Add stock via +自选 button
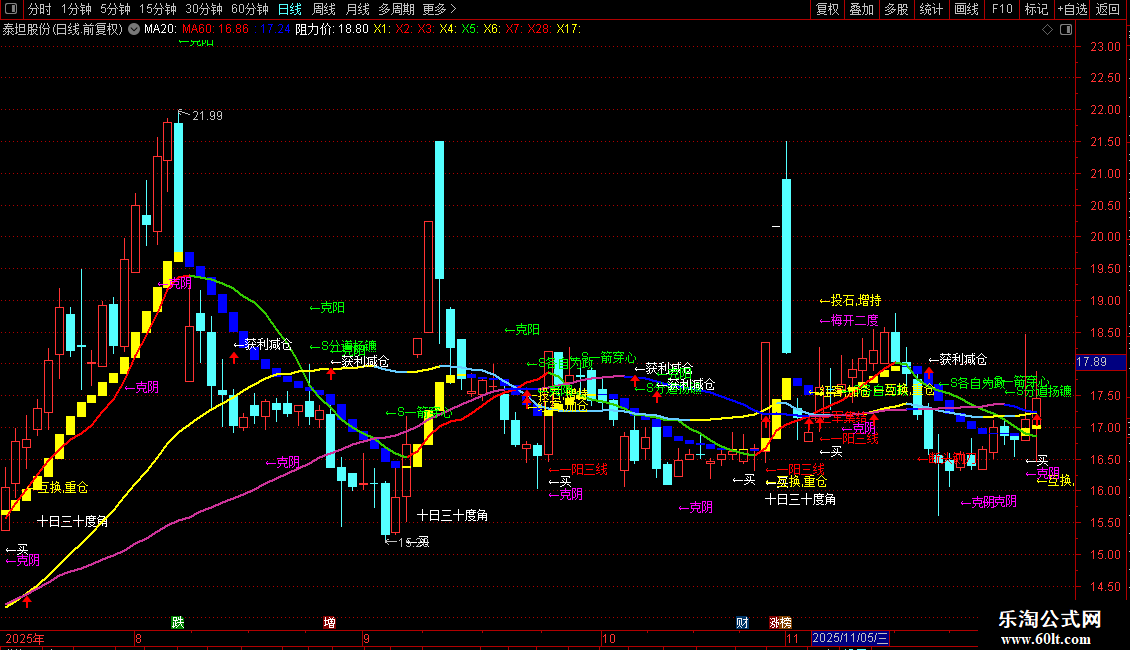This screenshot has height=650, width=1130. [x=1072, y=9]
